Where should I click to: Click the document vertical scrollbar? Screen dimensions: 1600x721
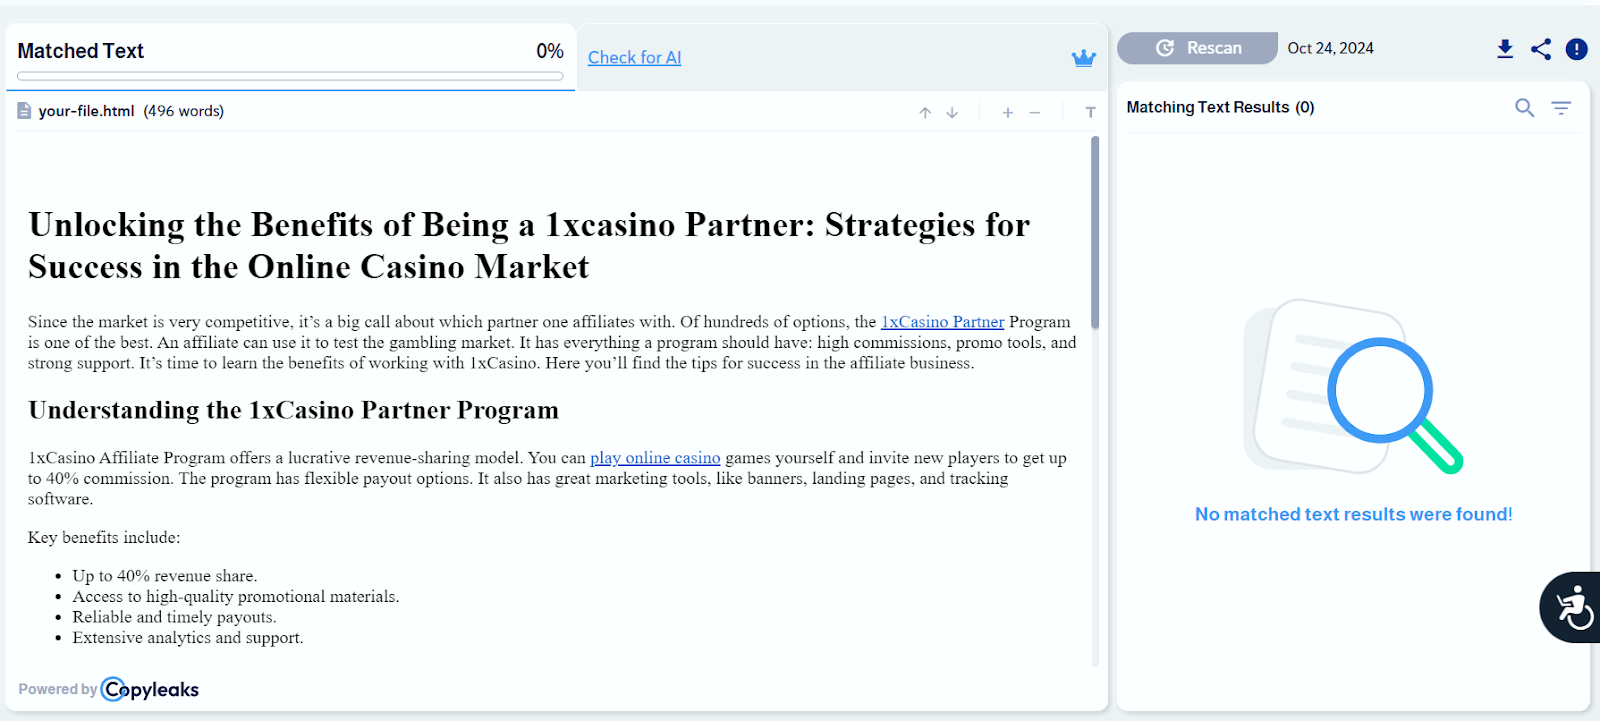point(1095,232)
